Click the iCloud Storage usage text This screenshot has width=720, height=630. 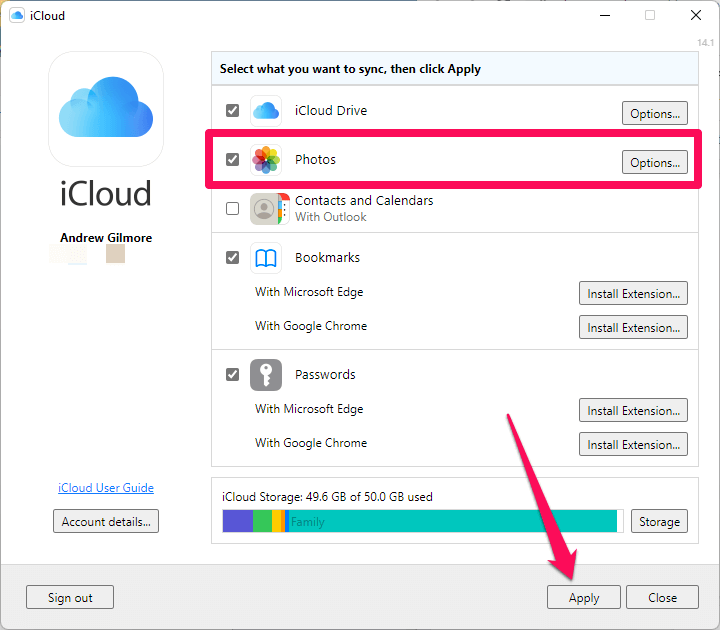click(x=327, y=497)
